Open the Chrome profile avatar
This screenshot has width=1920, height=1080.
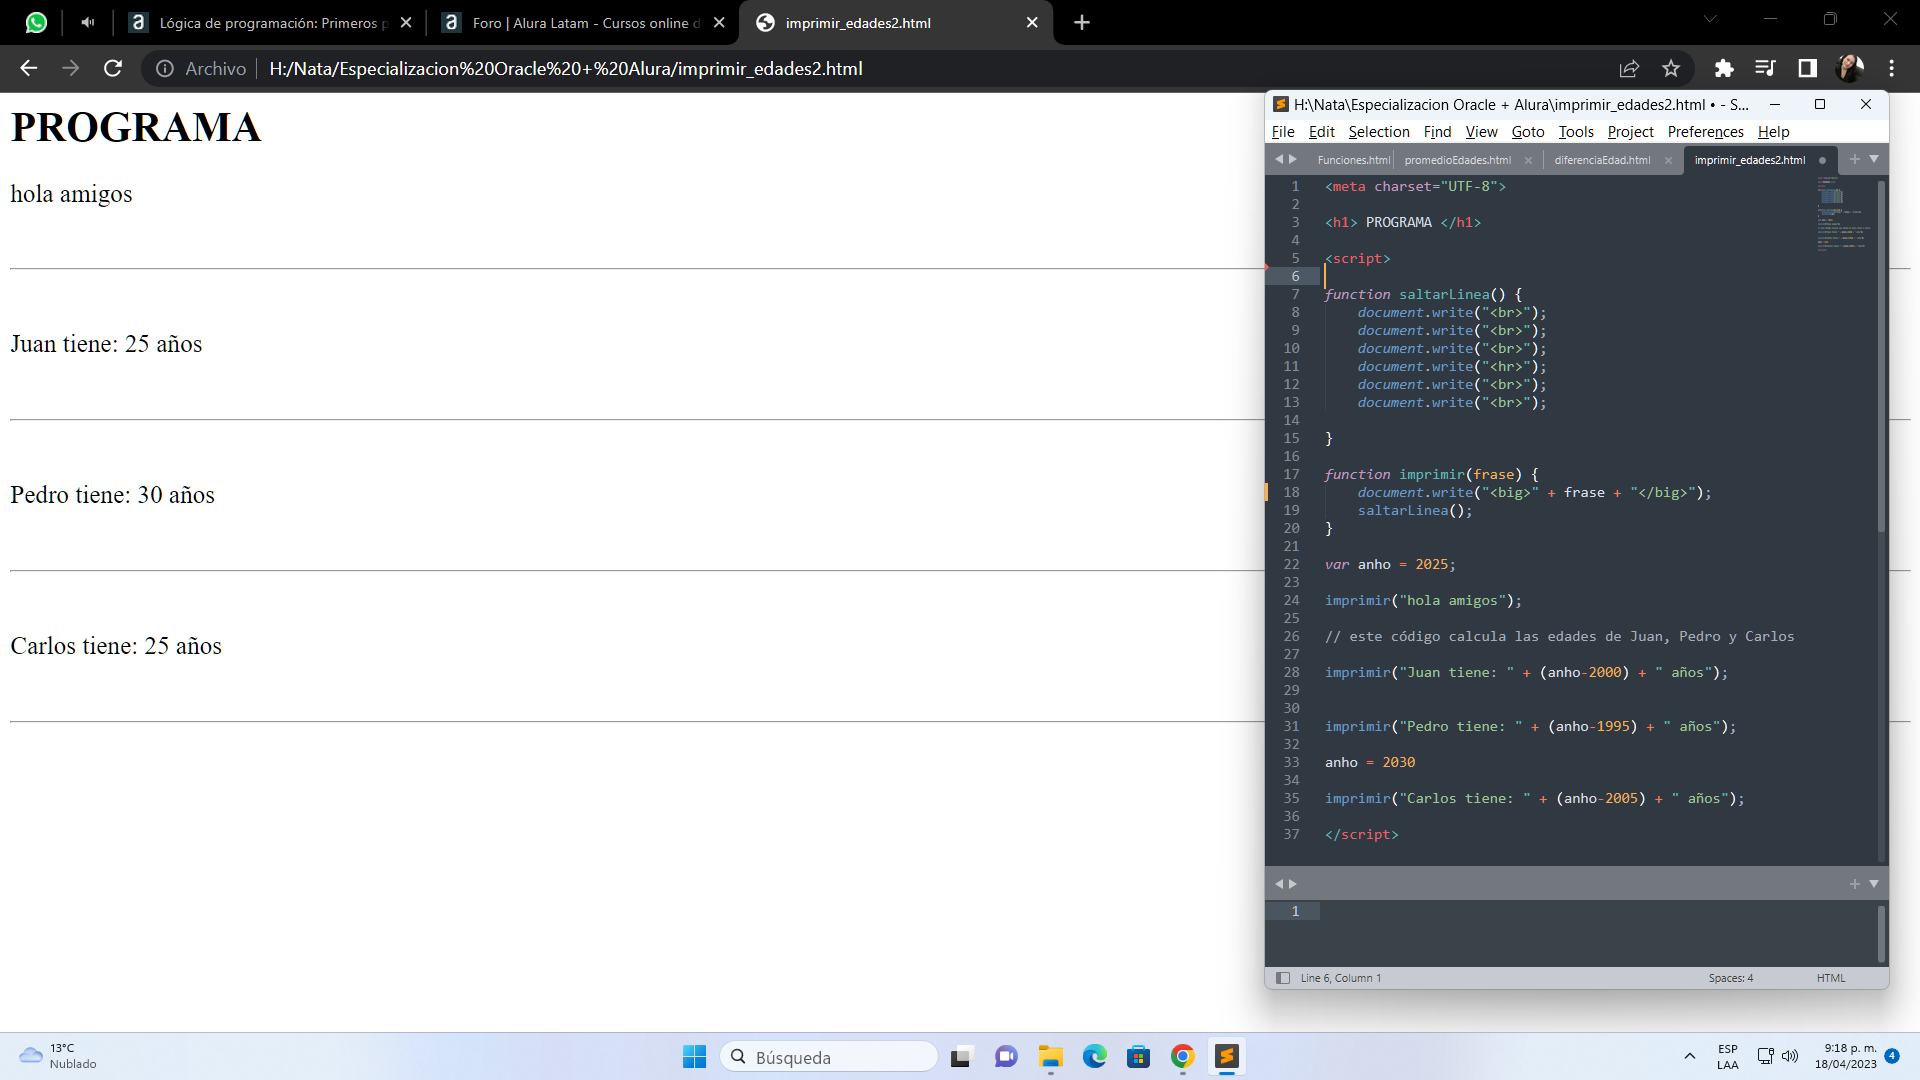pyautogui.click(x=1850, y=68)
